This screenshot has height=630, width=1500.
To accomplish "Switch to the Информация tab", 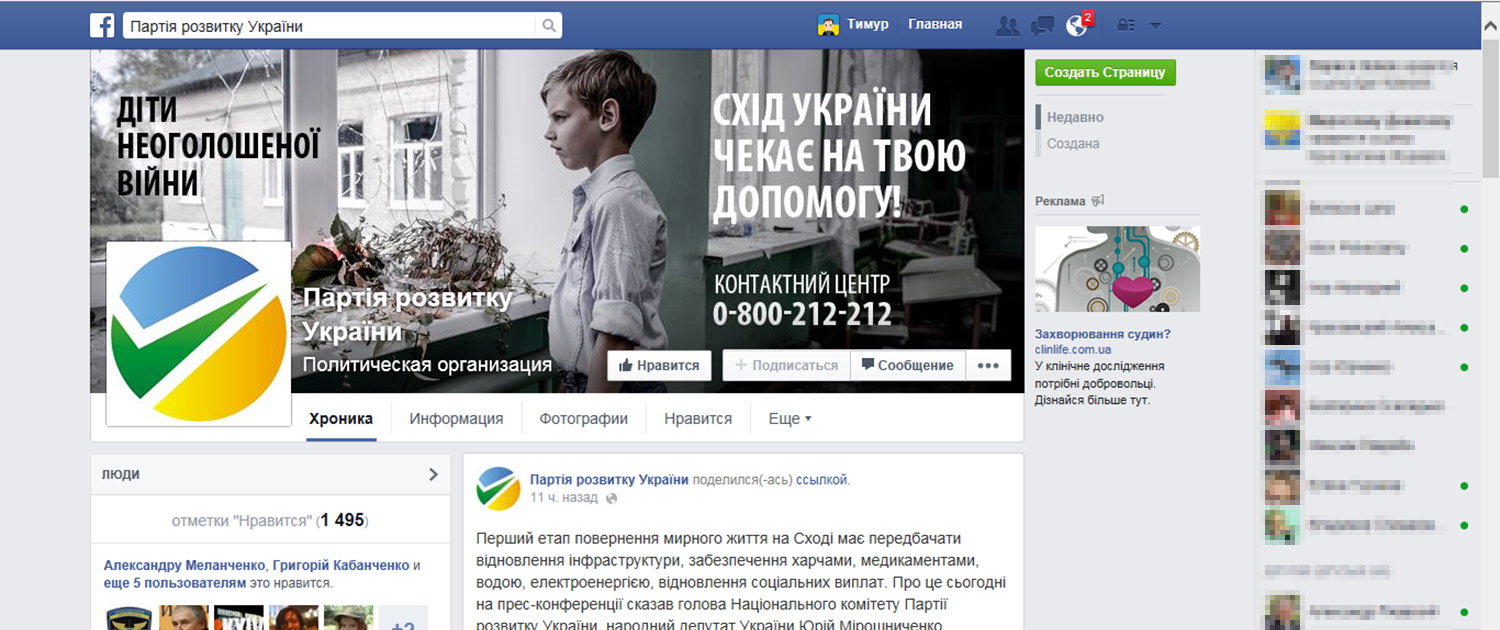I will (x=456, y=419).
